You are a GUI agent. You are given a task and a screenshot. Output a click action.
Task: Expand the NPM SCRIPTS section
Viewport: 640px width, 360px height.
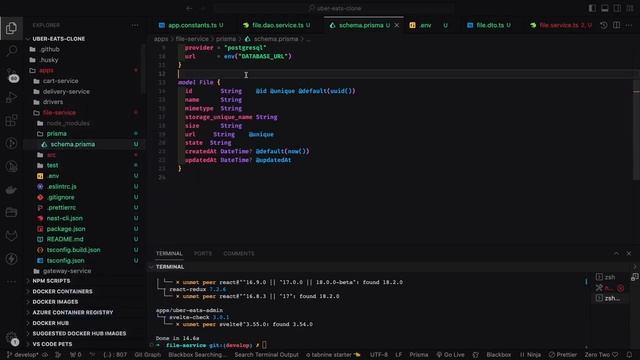(51, 281)
